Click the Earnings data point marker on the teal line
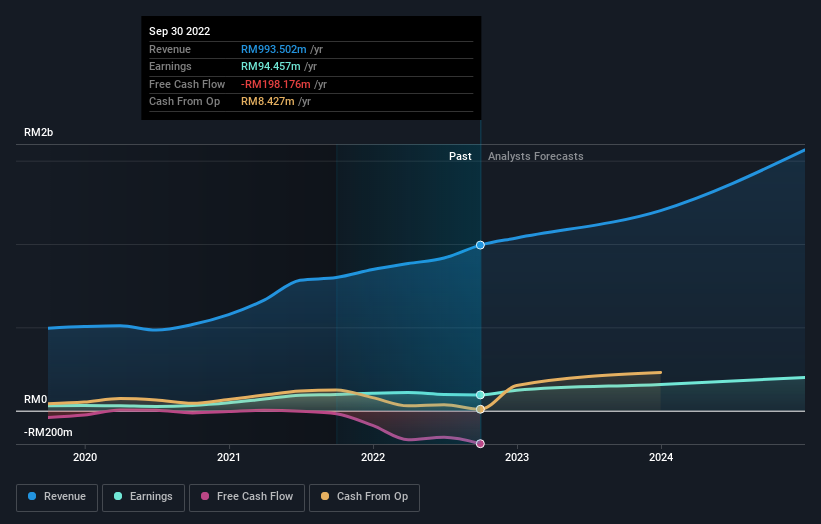 coord(480,395)
